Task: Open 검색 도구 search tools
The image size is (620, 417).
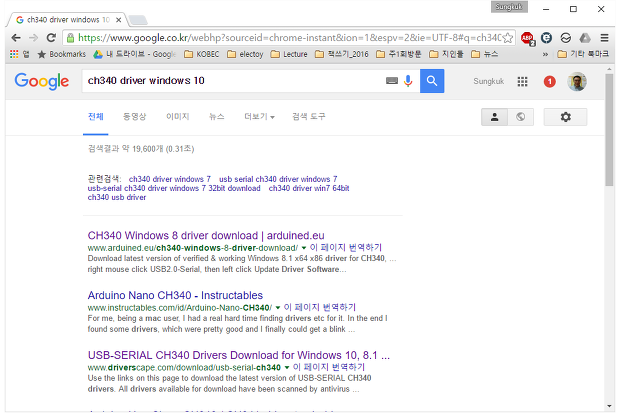Action: [x=308, y=117]
